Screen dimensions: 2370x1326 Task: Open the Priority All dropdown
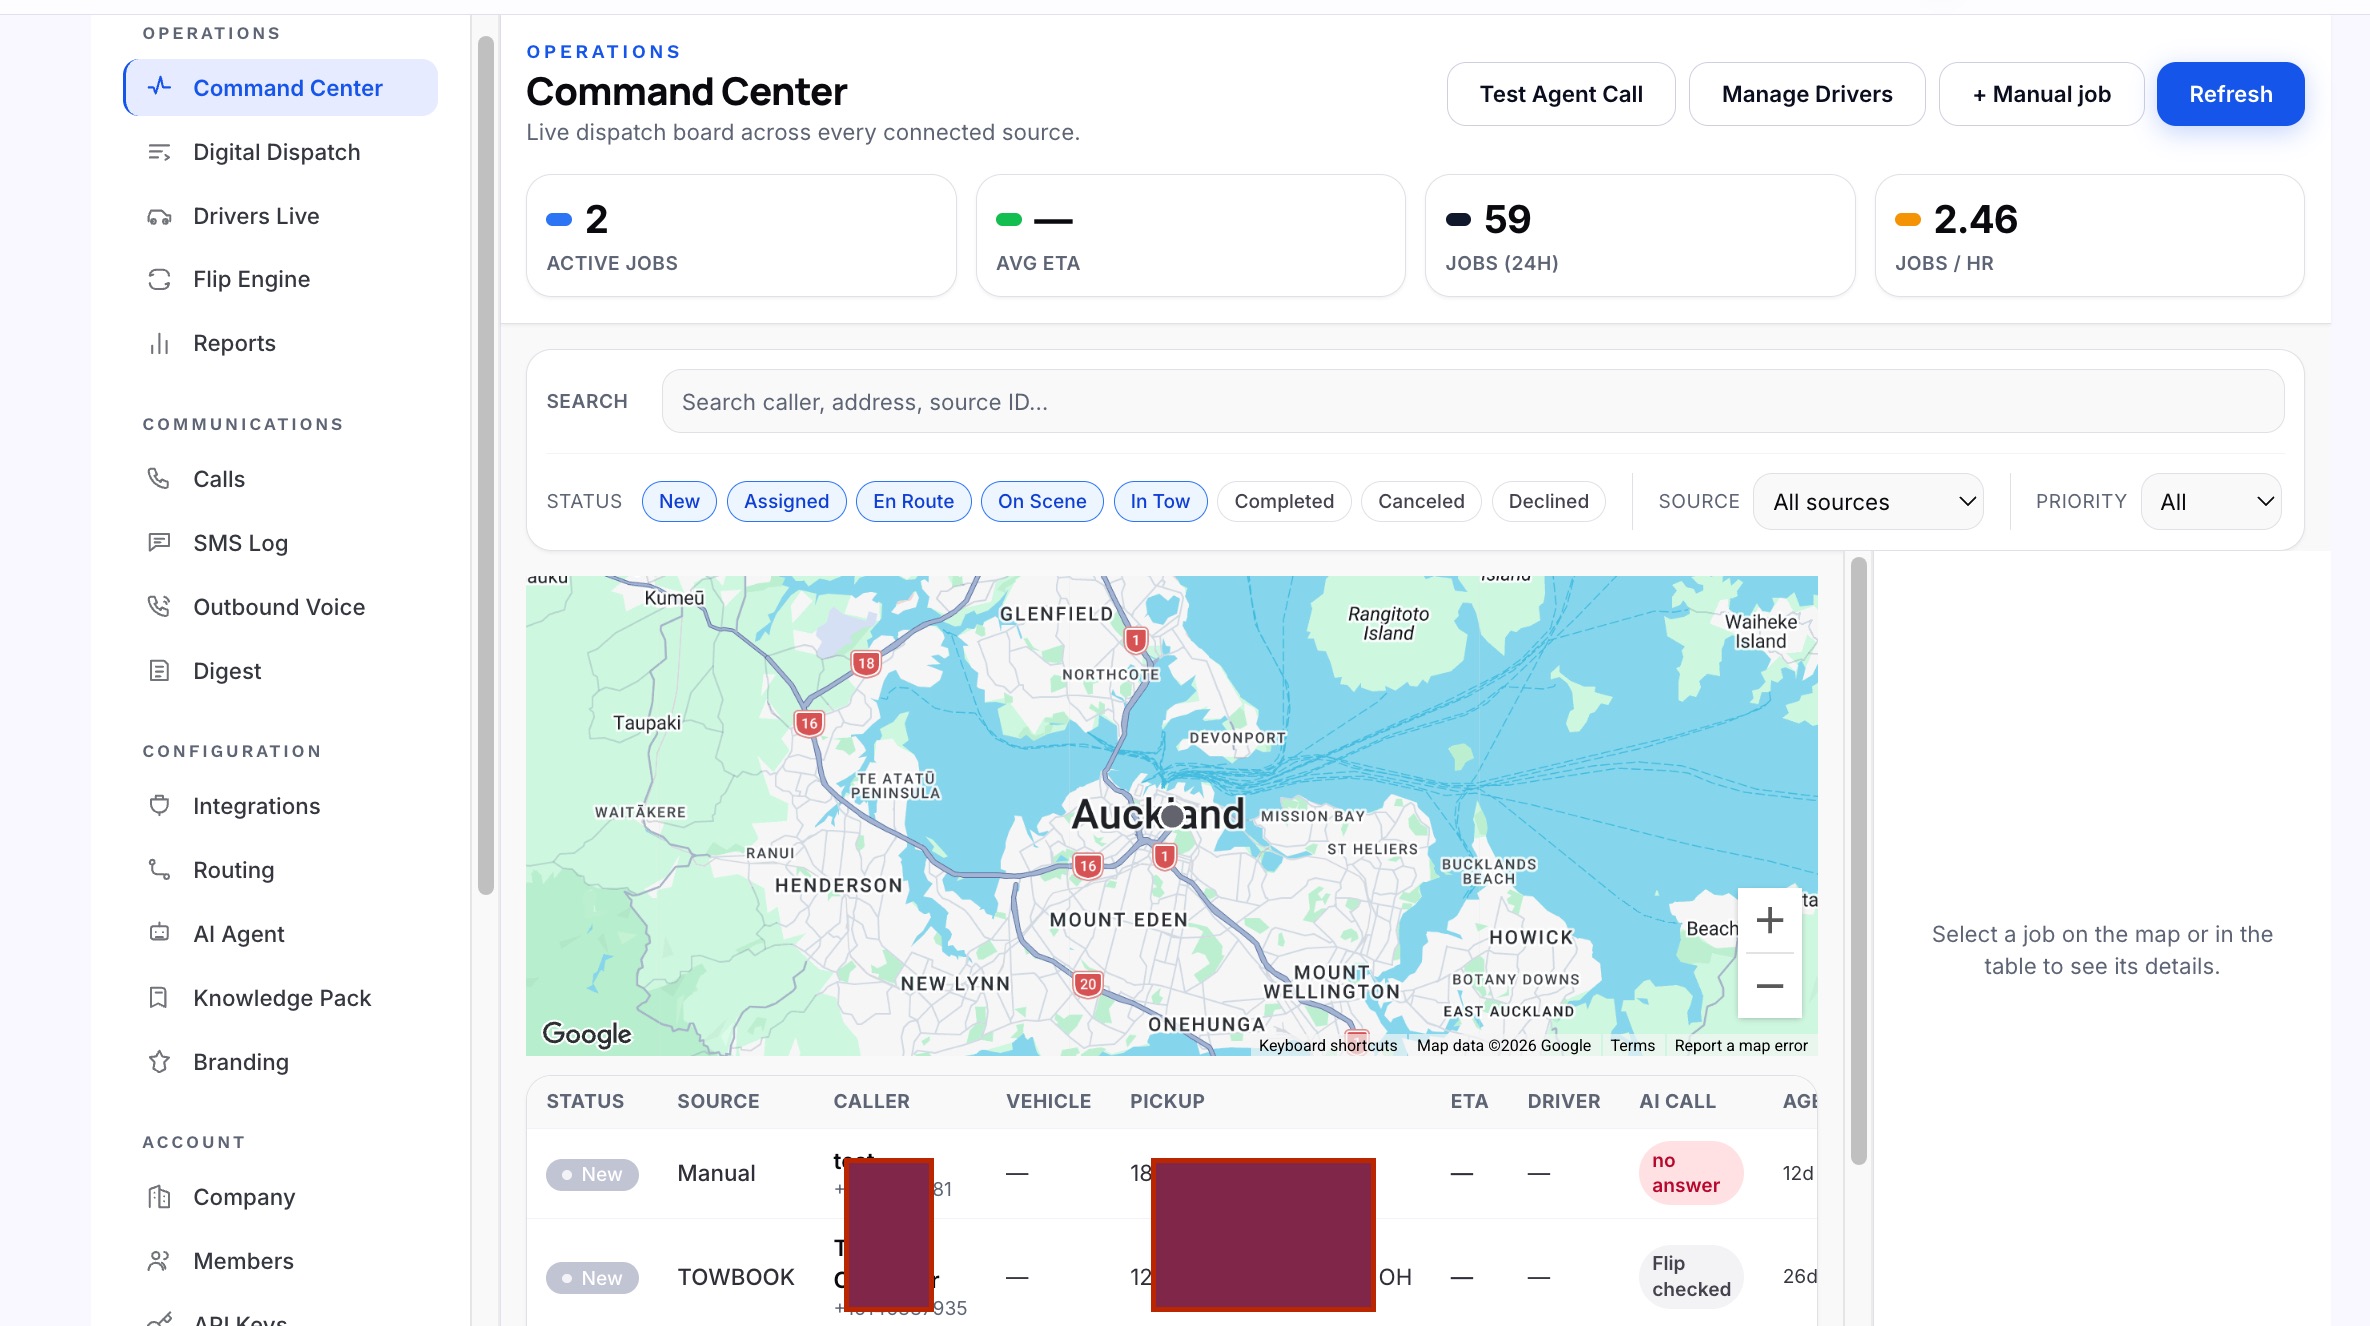pyautogui.click(x=2211, y=501)
